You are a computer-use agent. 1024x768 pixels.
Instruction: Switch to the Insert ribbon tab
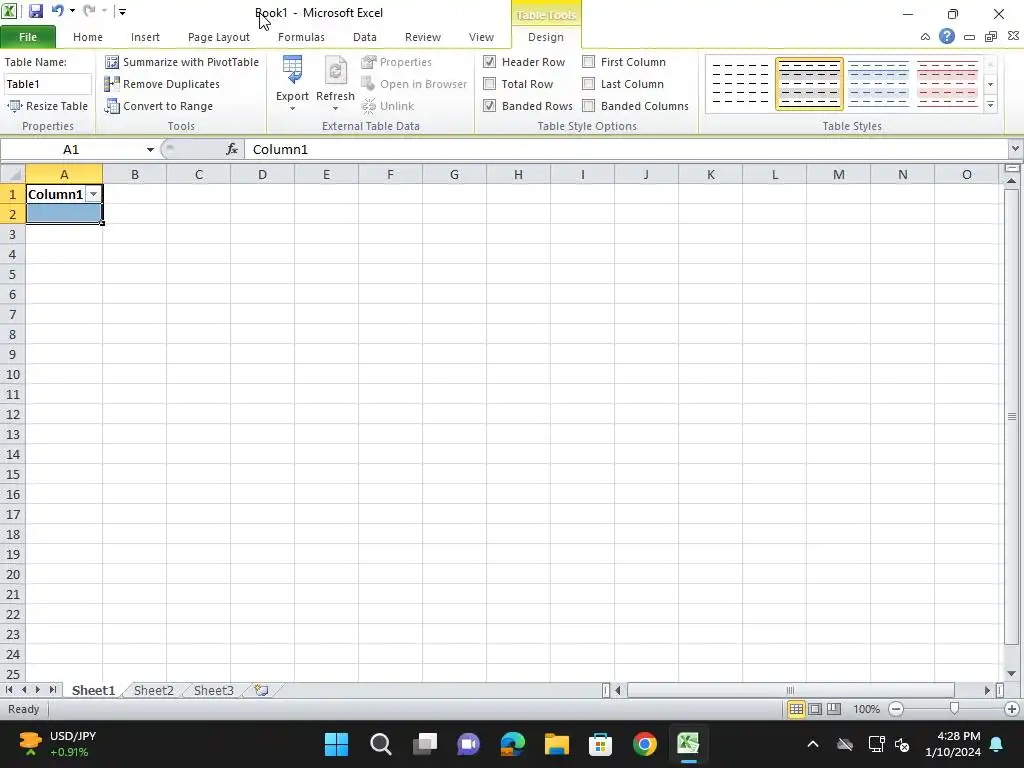145,37
